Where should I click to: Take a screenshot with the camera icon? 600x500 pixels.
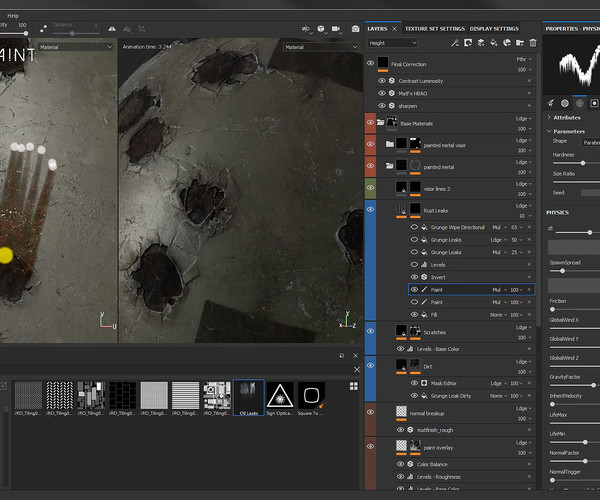pos(355,29)
